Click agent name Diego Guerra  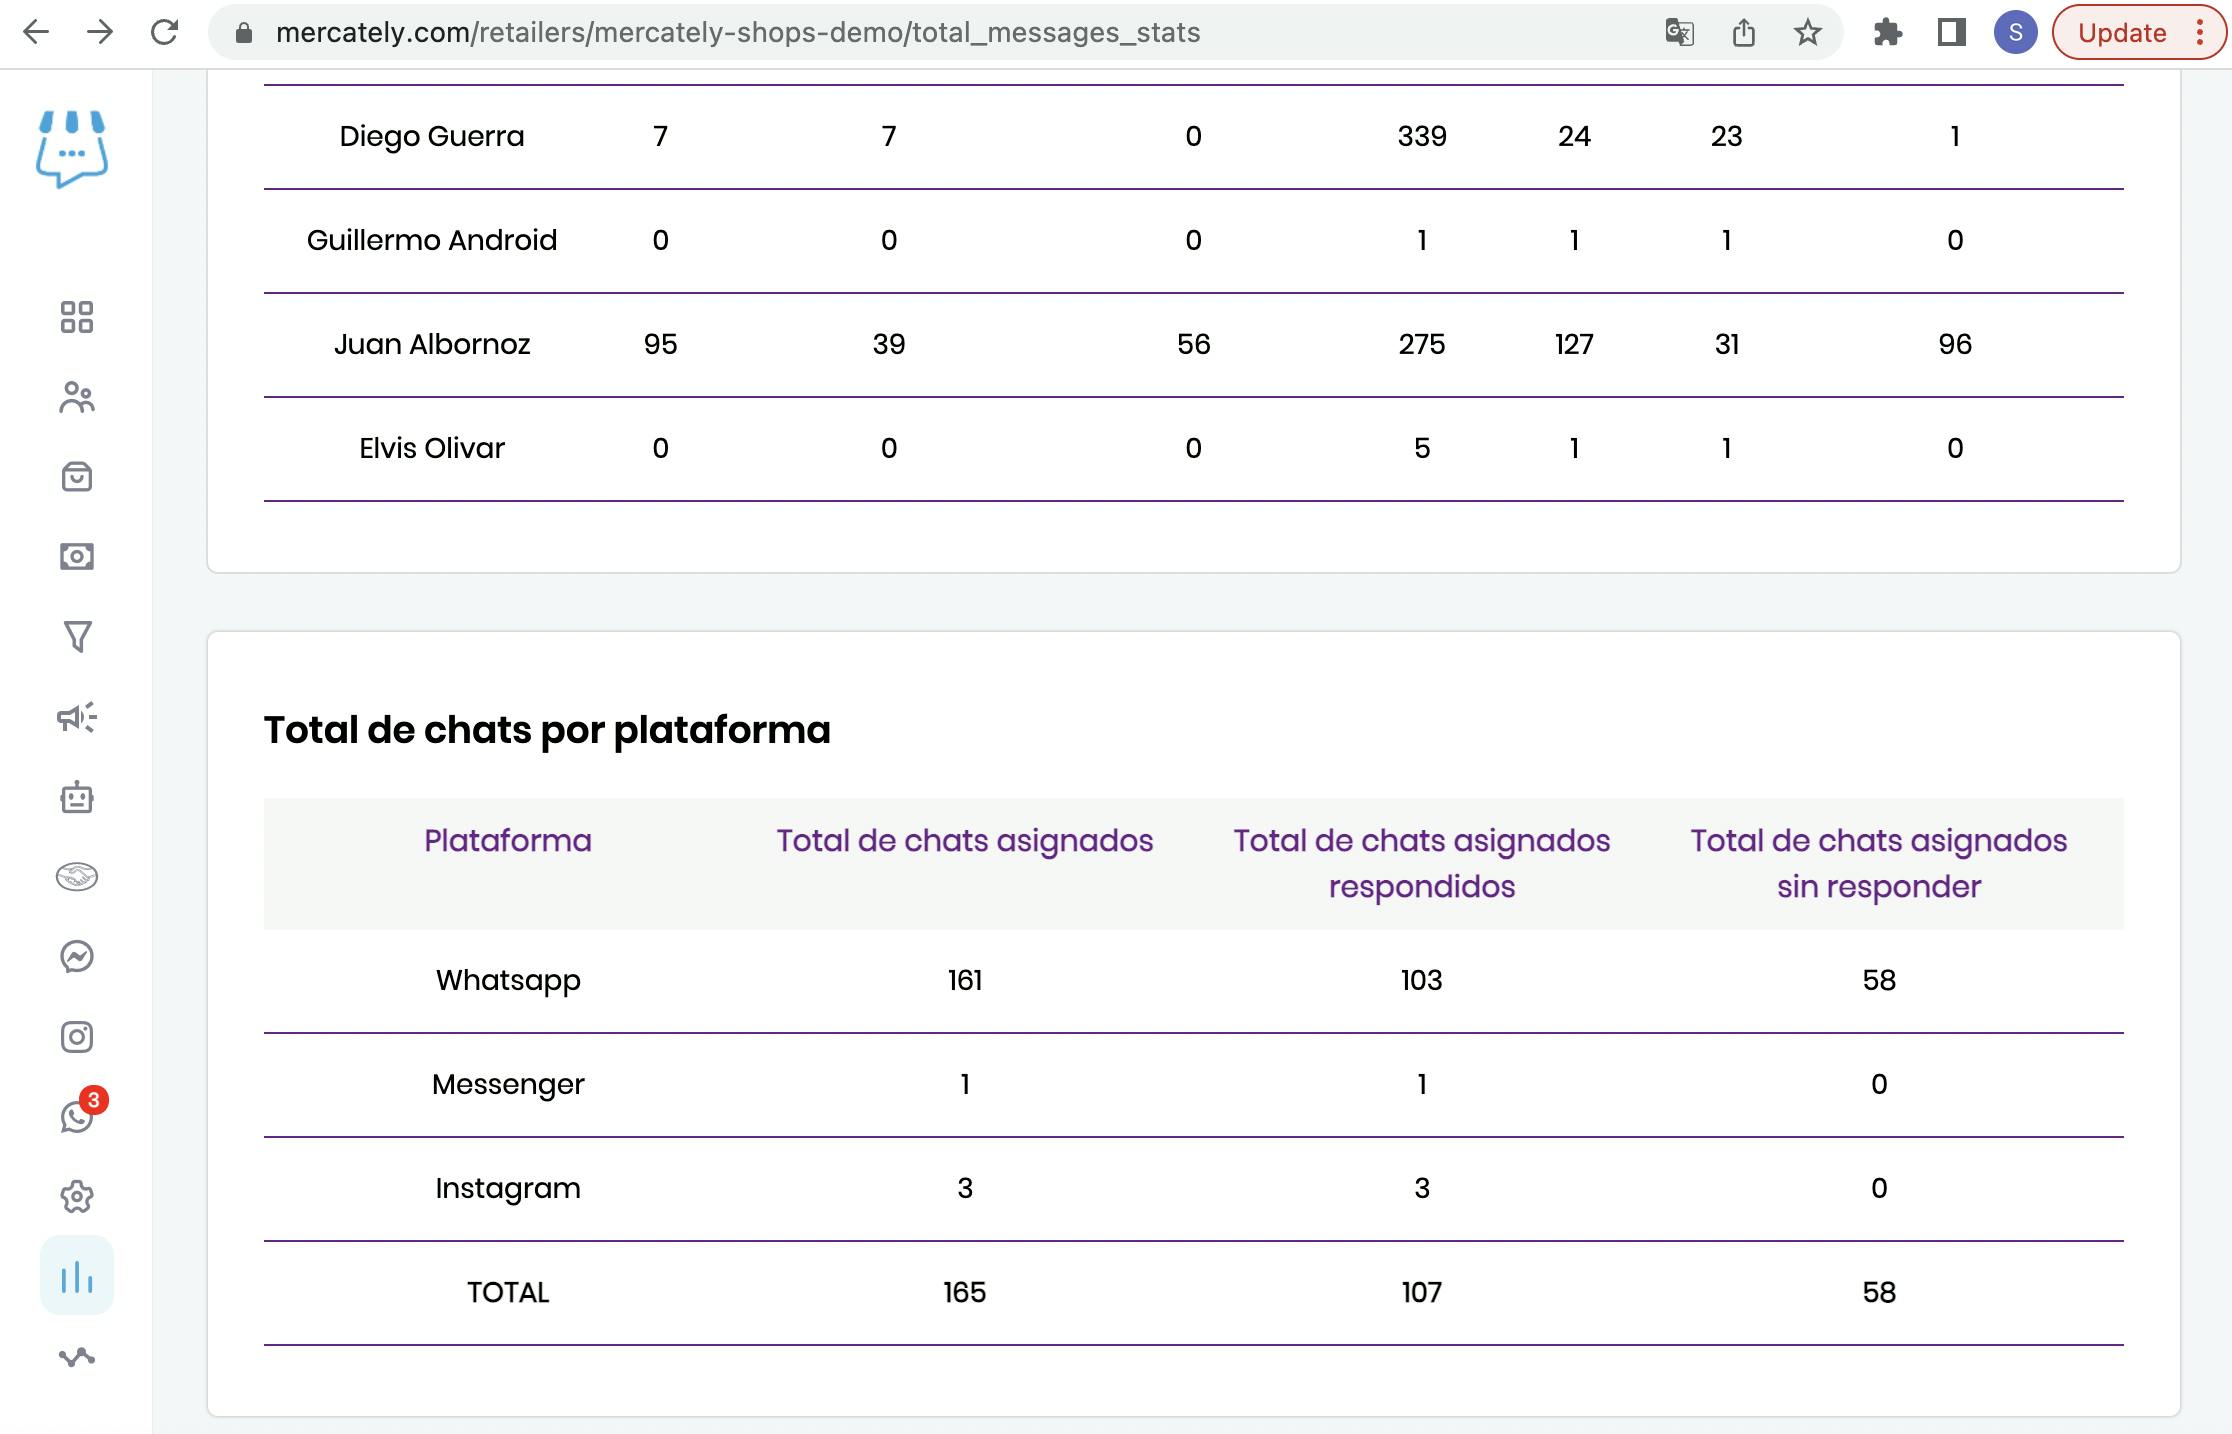point(432,136)
